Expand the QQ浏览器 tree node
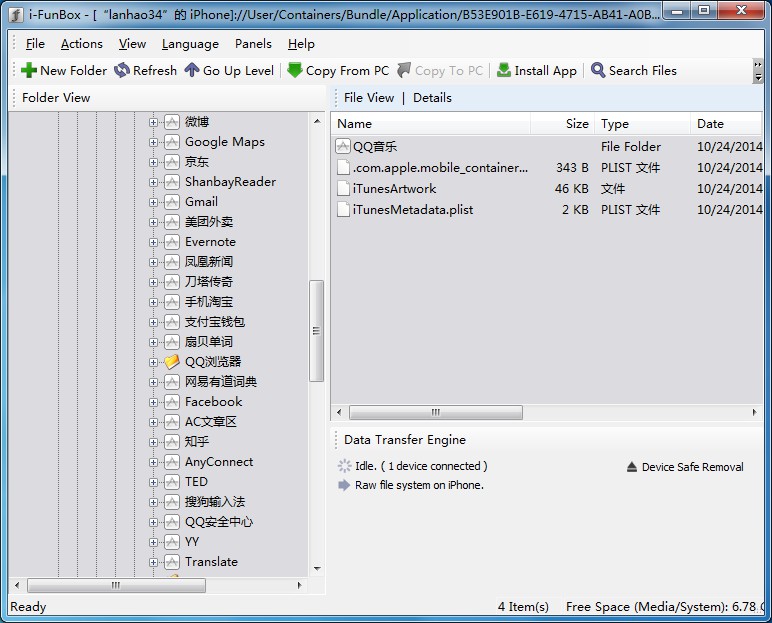This screenshot has width=772, height=623. click(153, 362)
